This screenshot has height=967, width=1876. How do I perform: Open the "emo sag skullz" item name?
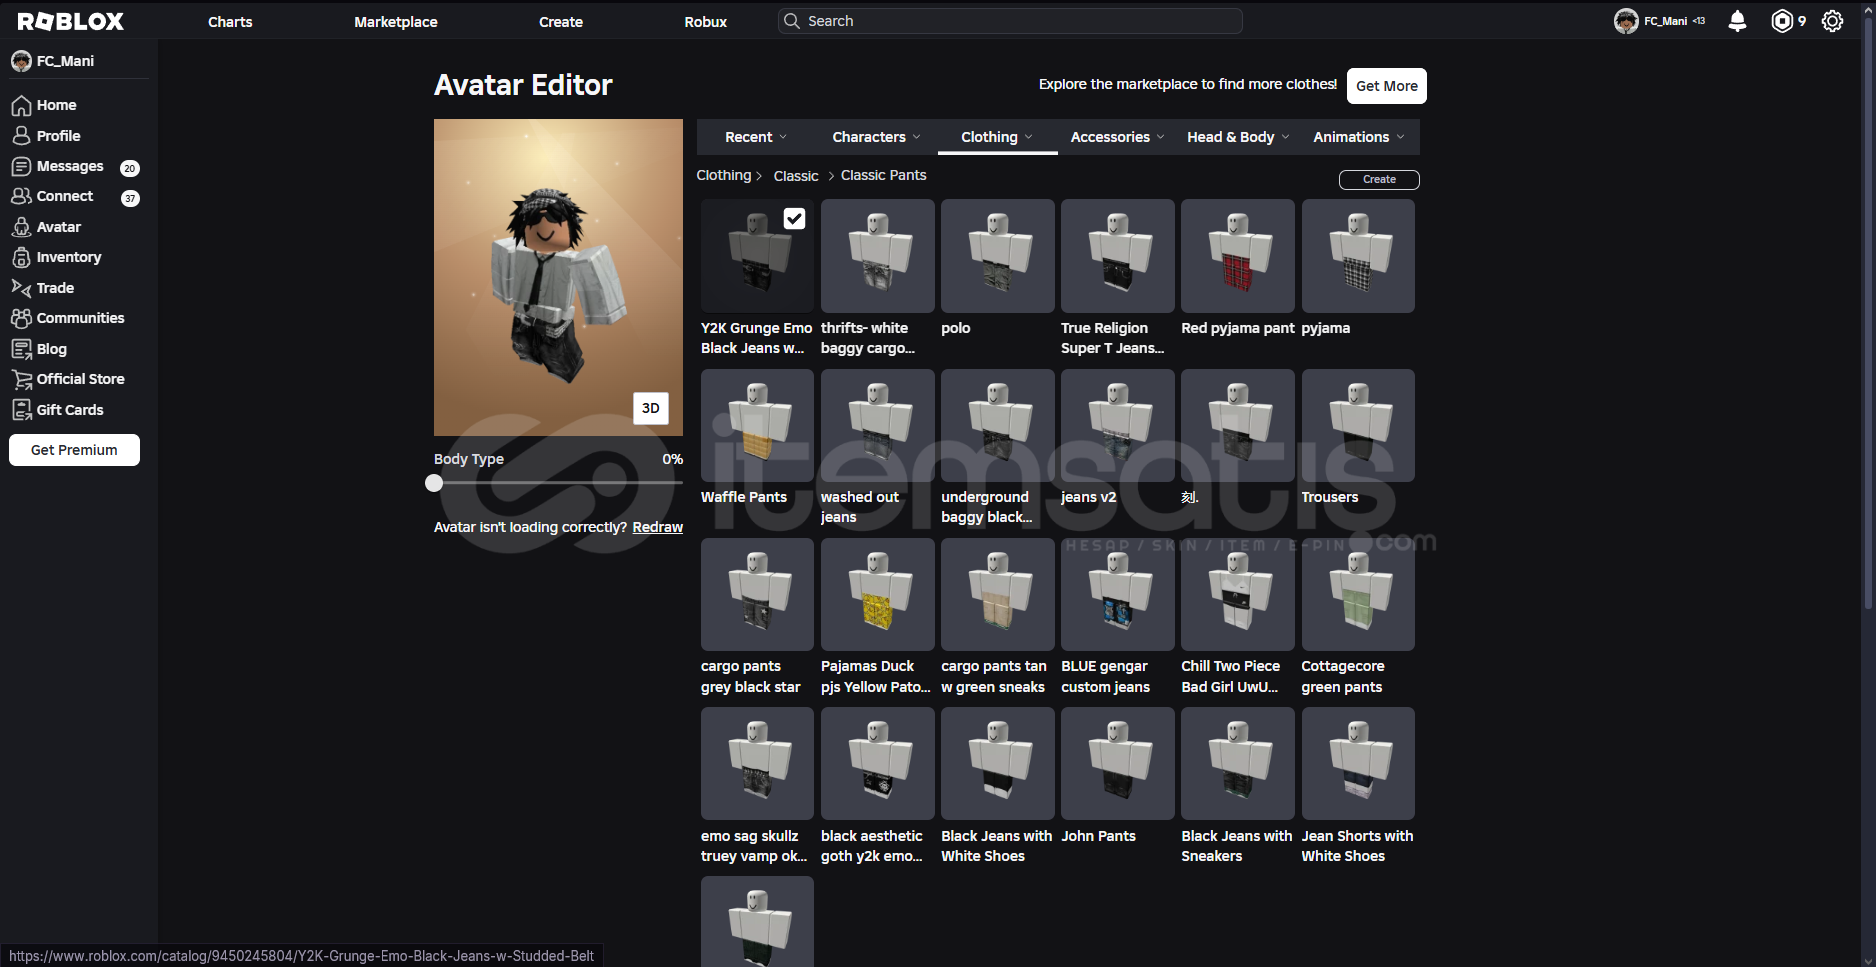pos(754,846)
